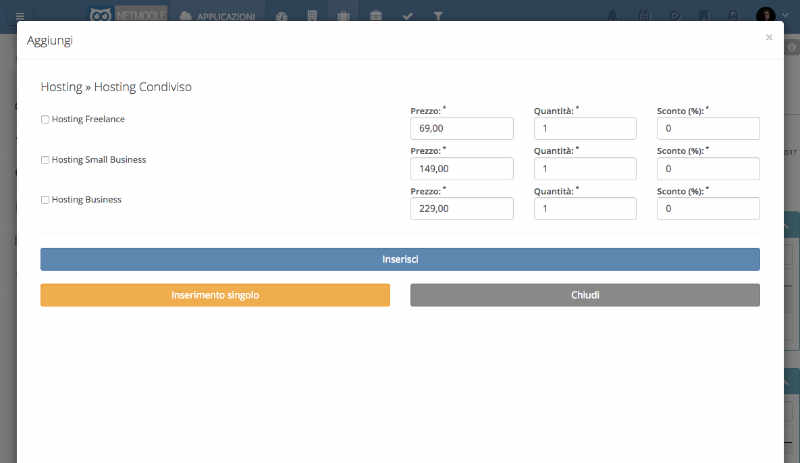Focus the Prezzo field showing 69,00
Image resolution: width=800 pixels, height=463 pixels.
462,128
